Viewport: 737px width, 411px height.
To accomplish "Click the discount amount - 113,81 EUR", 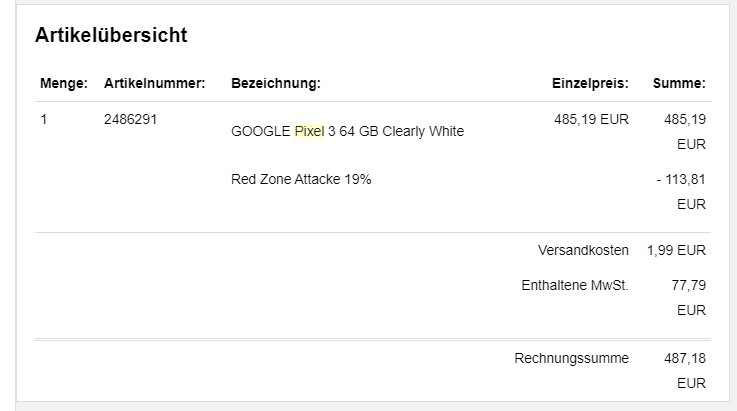I will (x=682, y=192).
